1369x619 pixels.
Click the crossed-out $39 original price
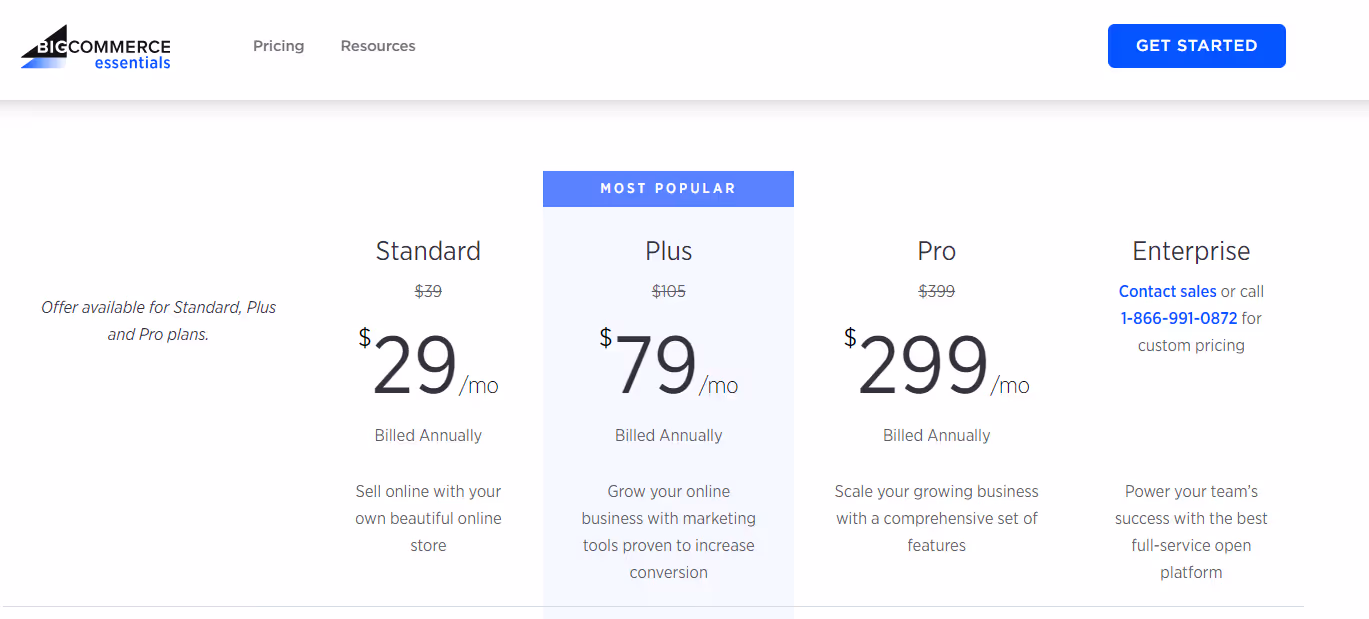tap(428, 291)
